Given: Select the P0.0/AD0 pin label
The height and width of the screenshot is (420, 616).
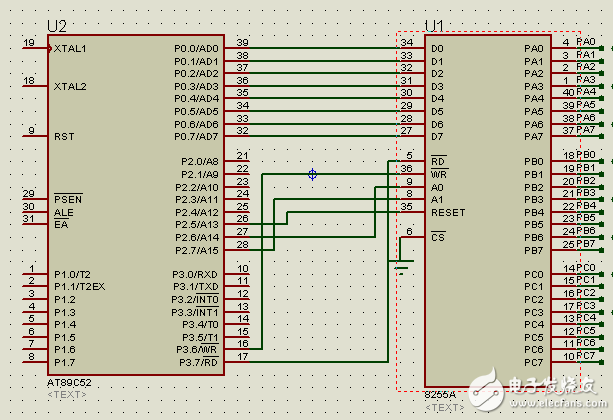Looking at the screenshot, I should [x=195, y=48].
